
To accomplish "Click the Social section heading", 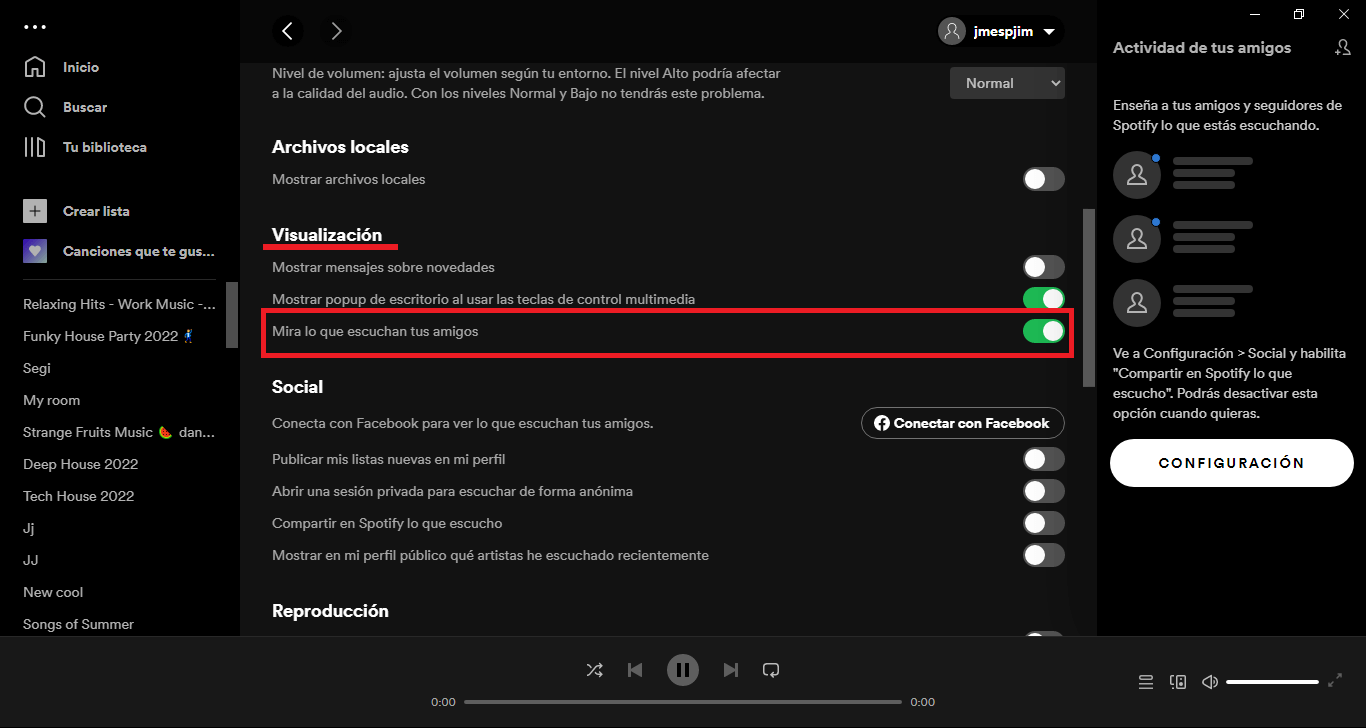I will tap(297, 387).
